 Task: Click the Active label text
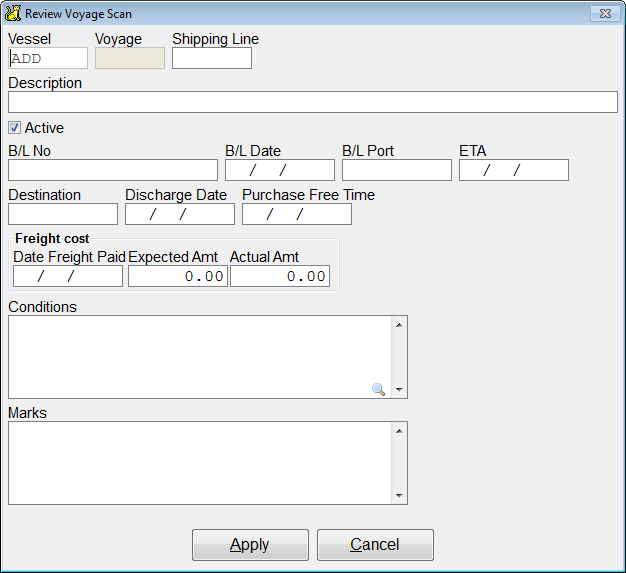coord(44,128)
